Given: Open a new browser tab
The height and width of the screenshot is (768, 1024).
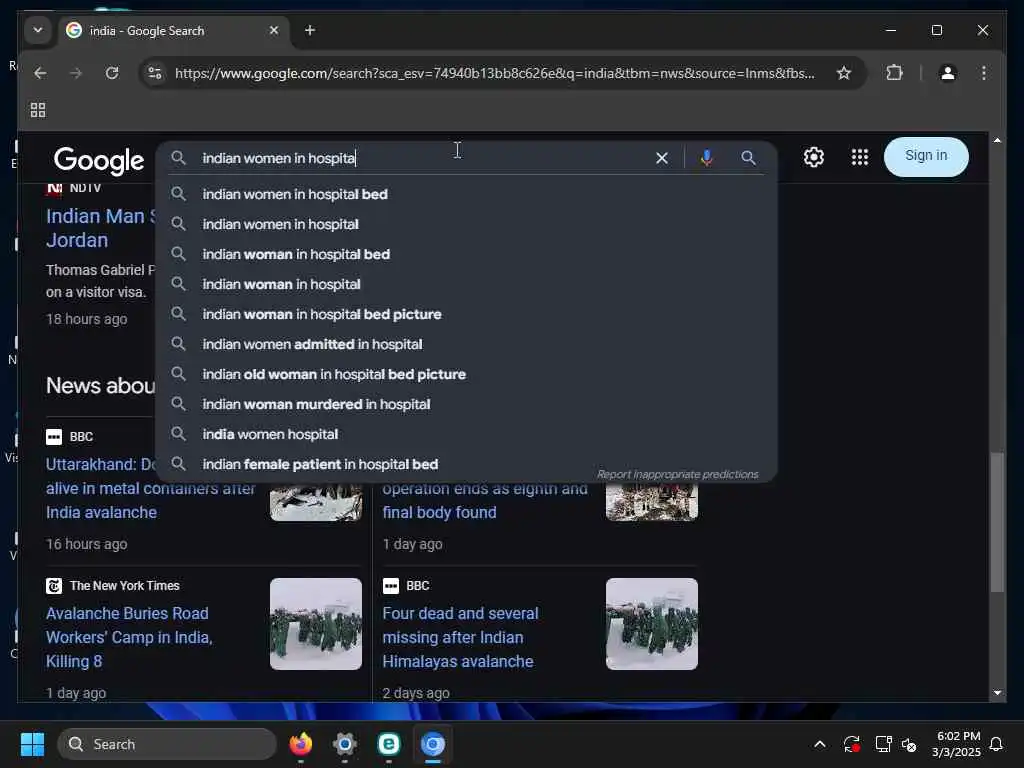Looking at the screenshot, I should [x=310, y=30].
